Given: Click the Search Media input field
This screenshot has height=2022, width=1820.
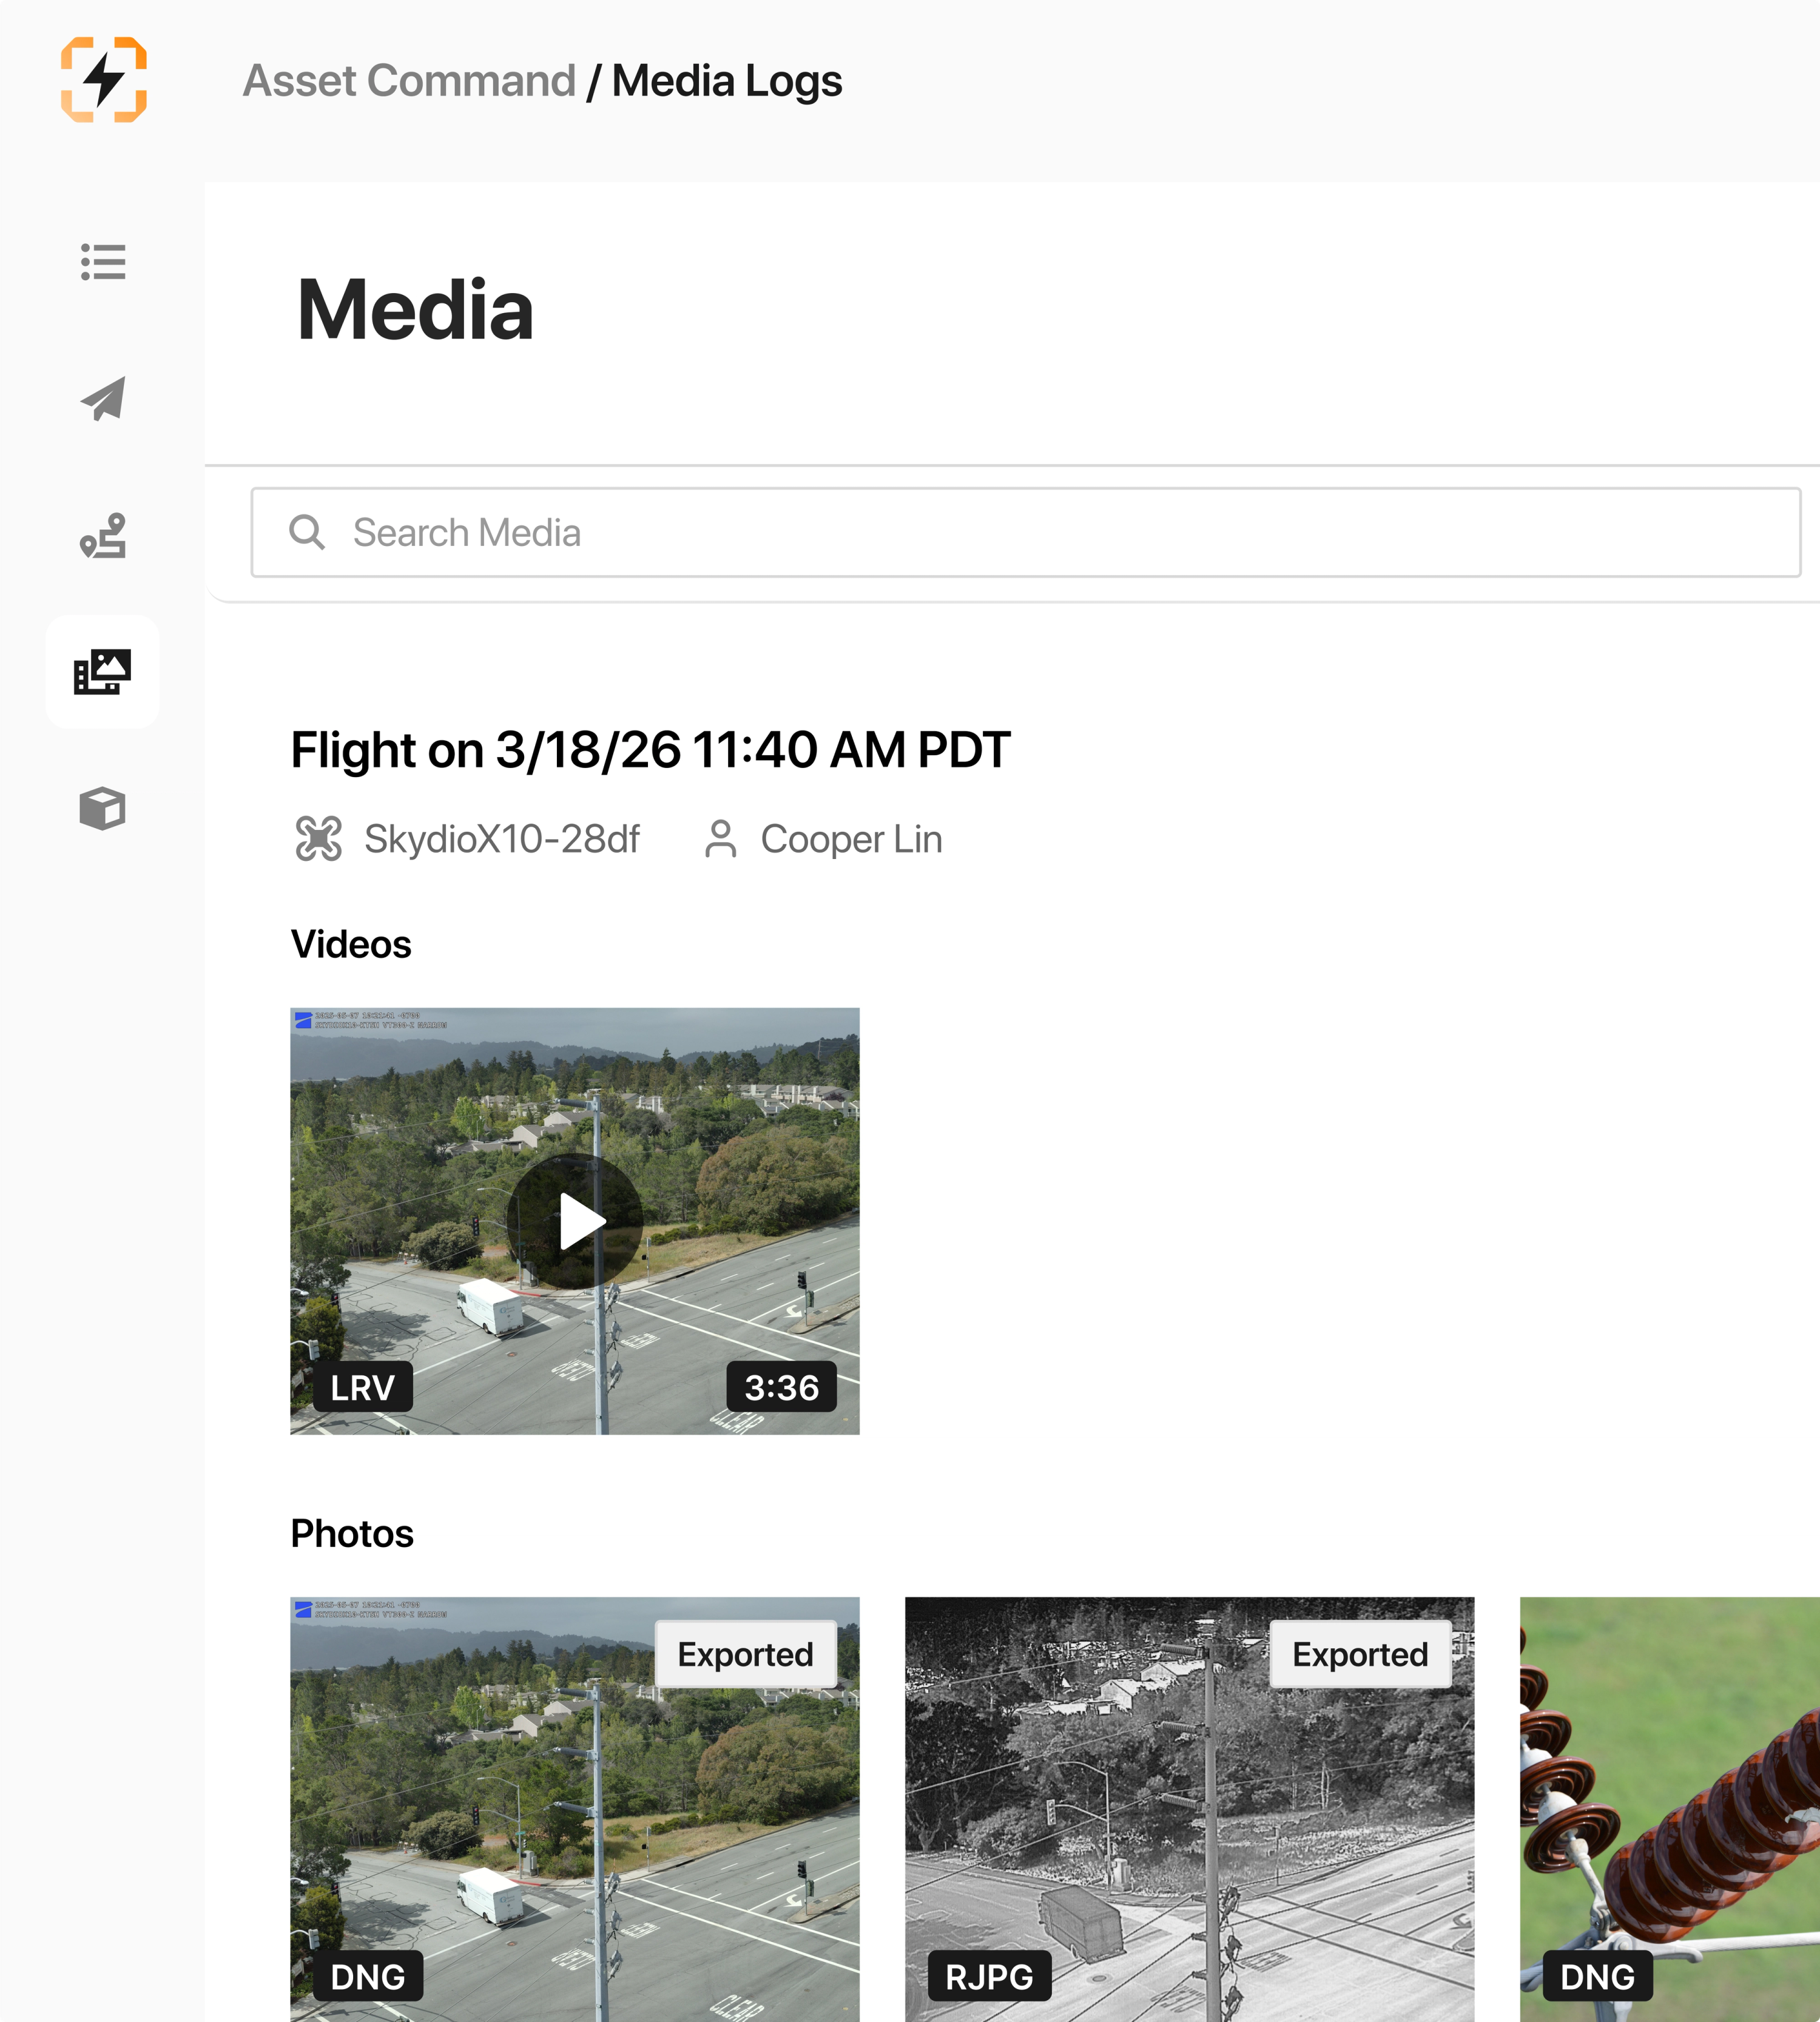Looking at the screenshot, I should coord(1026,533).
